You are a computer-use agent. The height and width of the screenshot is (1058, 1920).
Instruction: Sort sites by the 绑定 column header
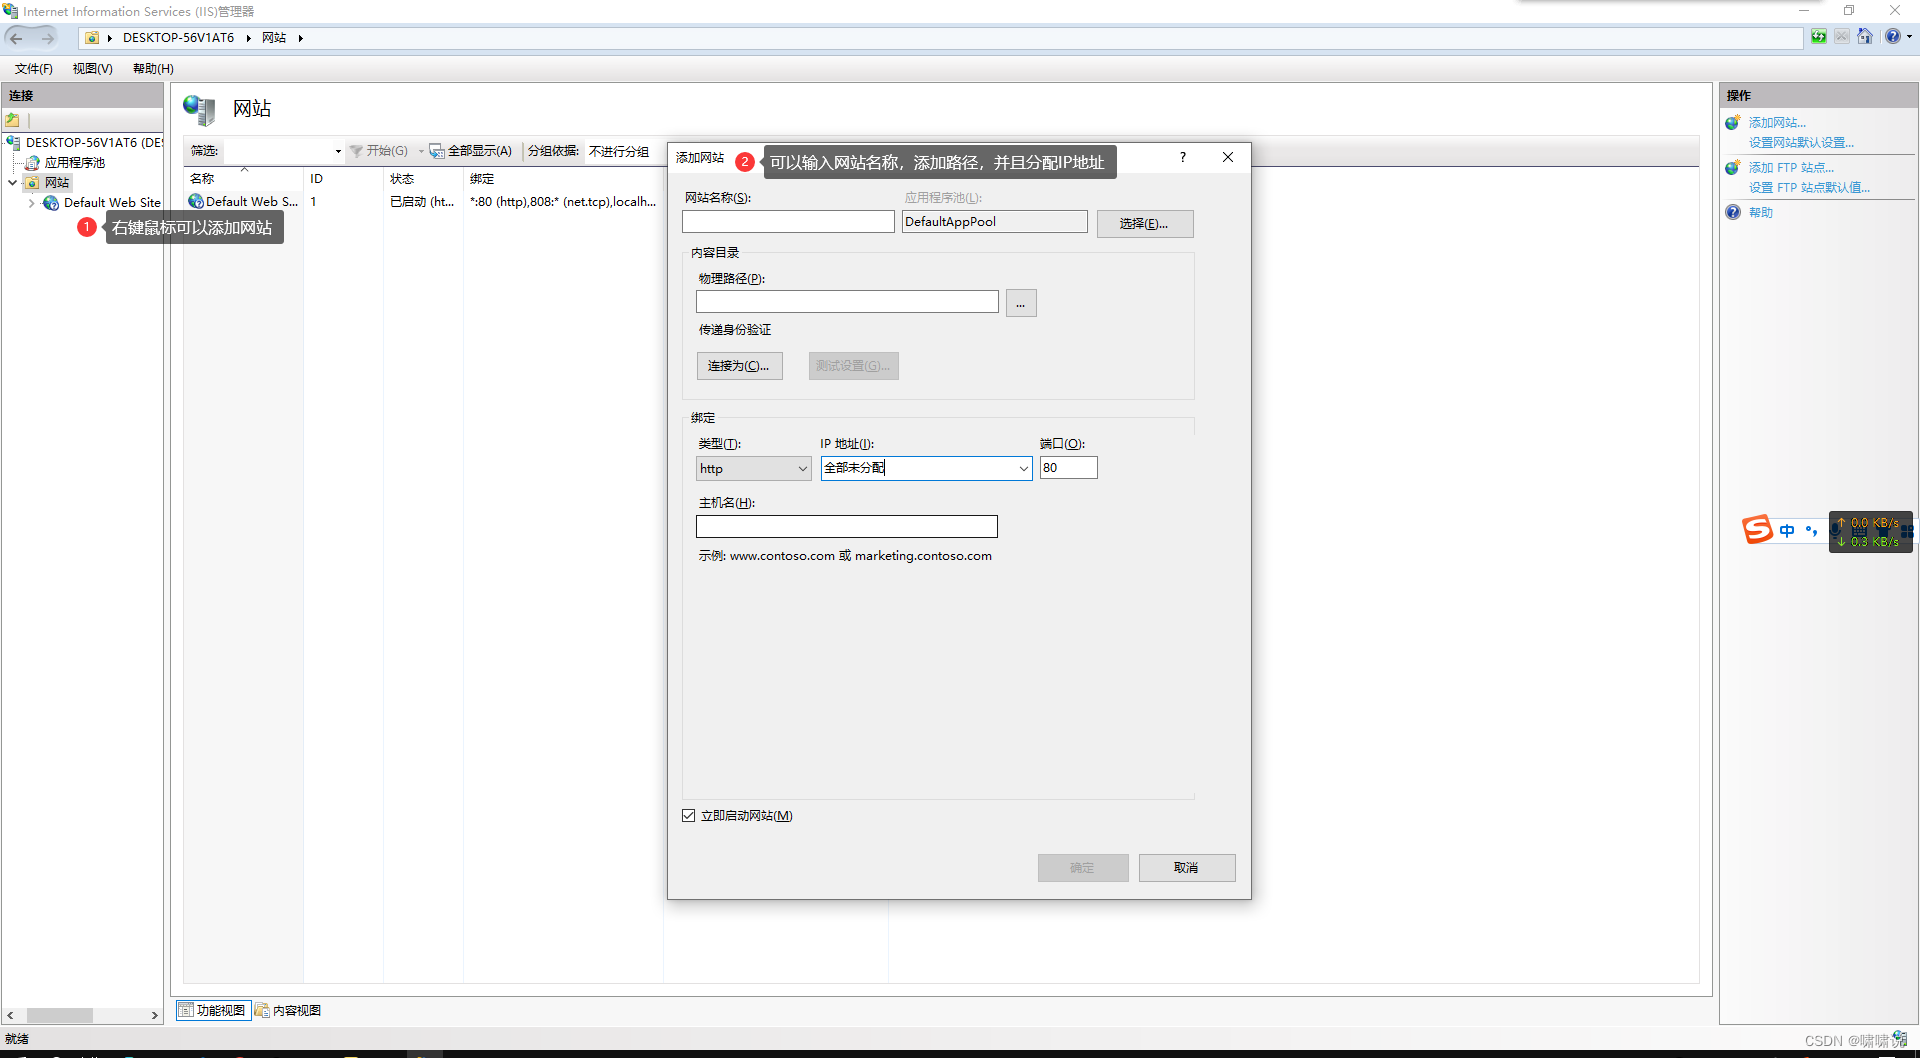563,179
